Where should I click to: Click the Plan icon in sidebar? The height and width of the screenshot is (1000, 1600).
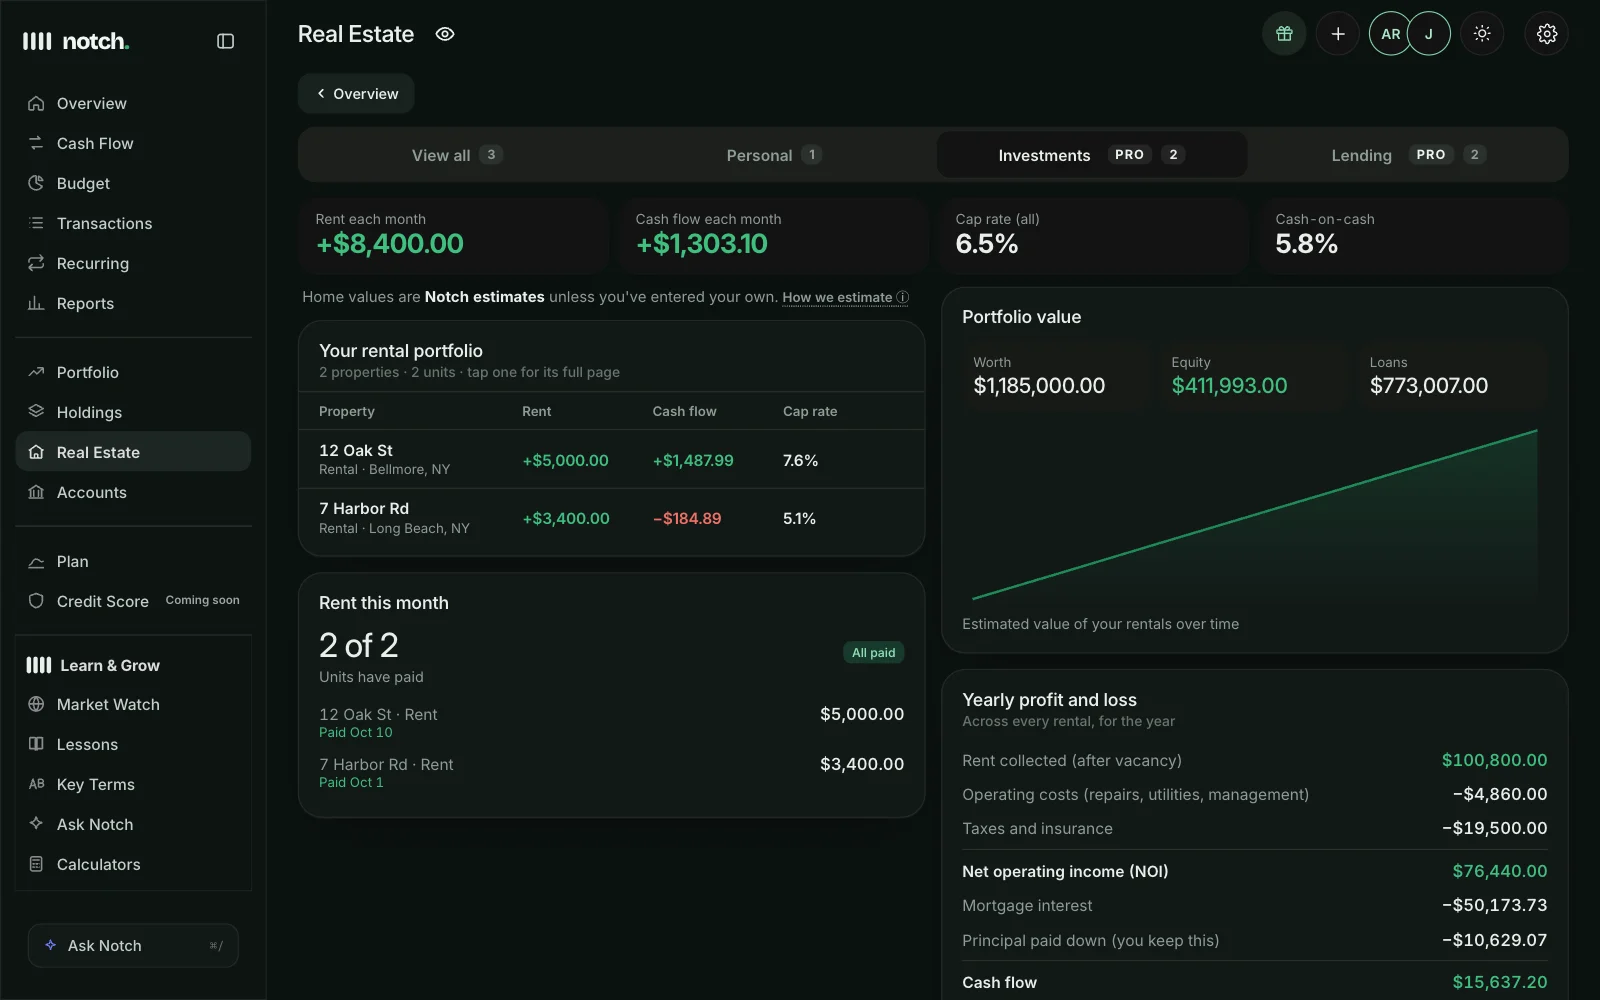tap(36, 562)
